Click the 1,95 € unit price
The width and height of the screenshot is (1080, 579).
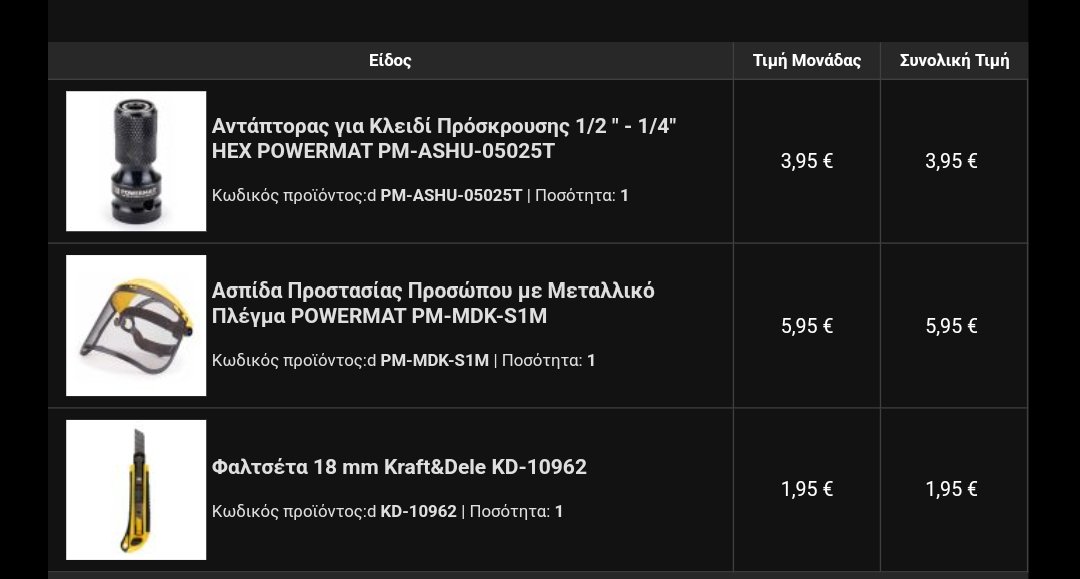pyautogui.click(x=807, y=489)
